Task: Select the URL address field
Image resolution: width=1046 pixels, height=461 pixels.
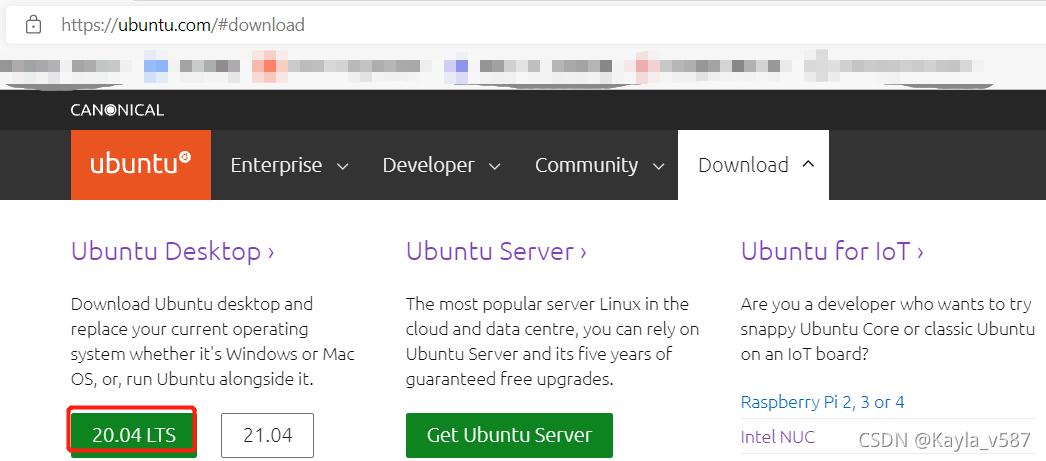Action: (x=527, y=25)
